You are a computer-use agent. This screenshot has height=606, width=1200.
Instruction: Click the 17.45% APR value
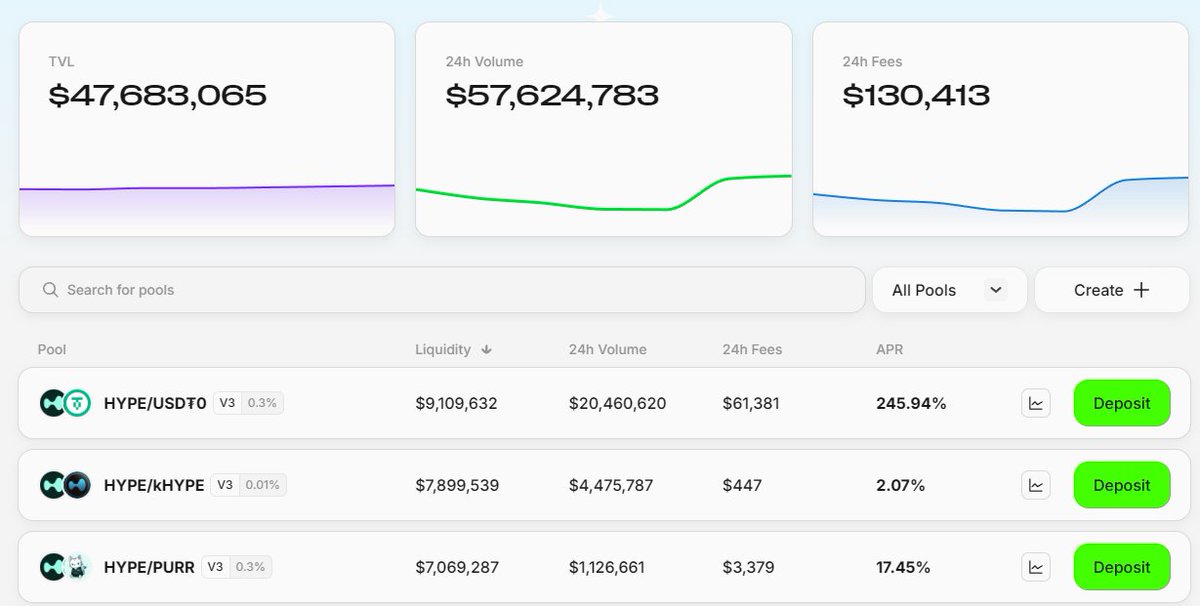903,567
